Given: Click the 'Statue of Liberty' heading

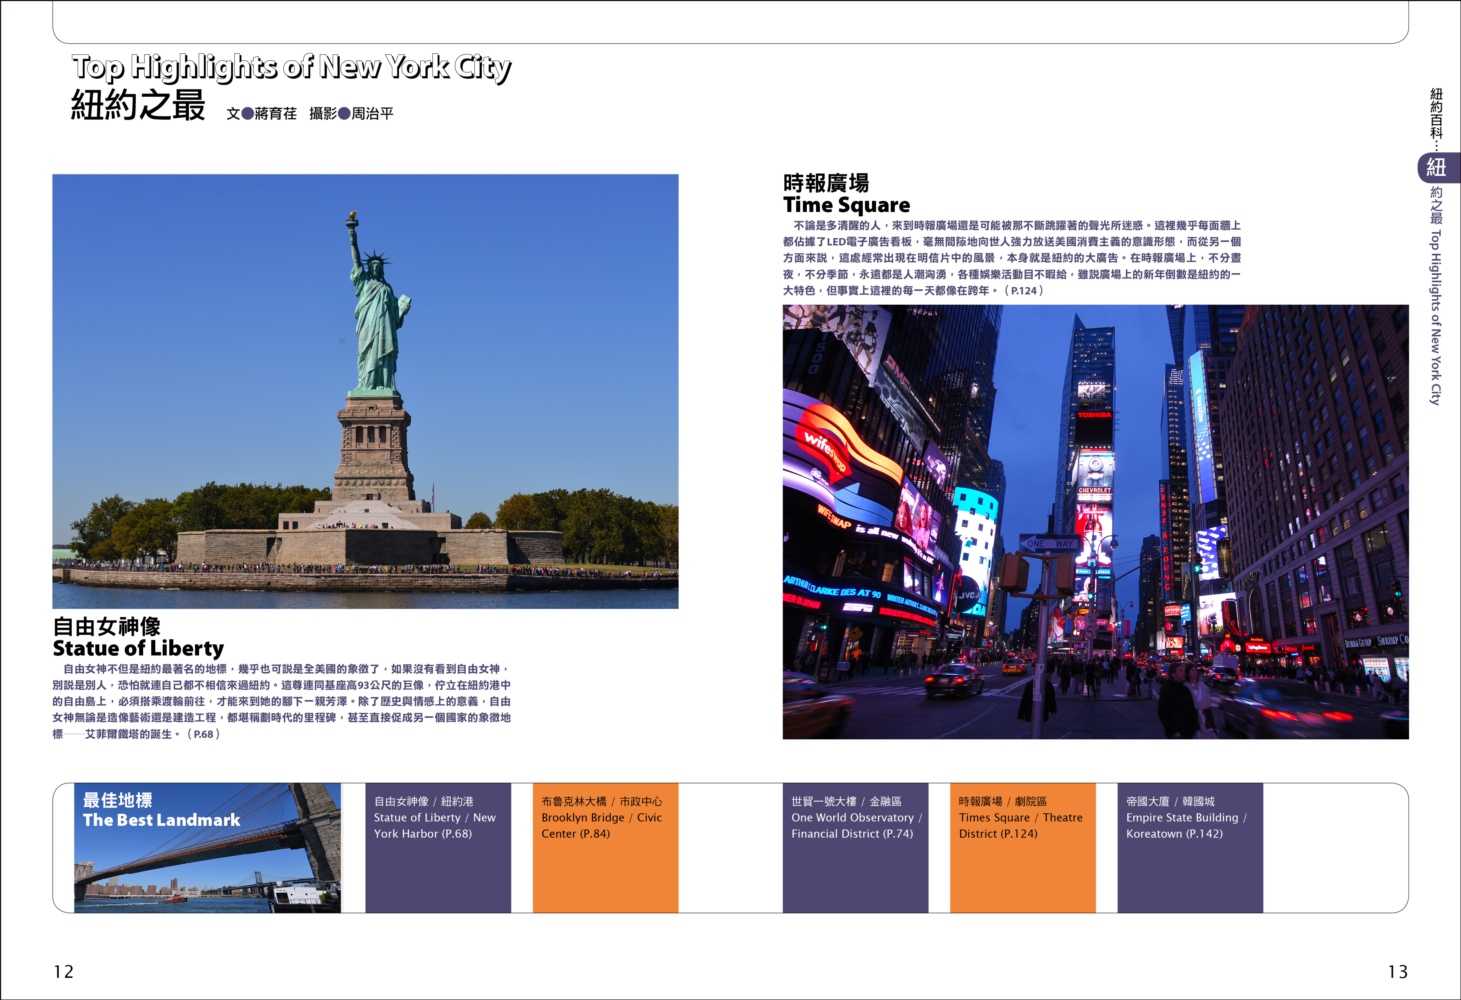Looking at the screenshot, I should 138,648.
